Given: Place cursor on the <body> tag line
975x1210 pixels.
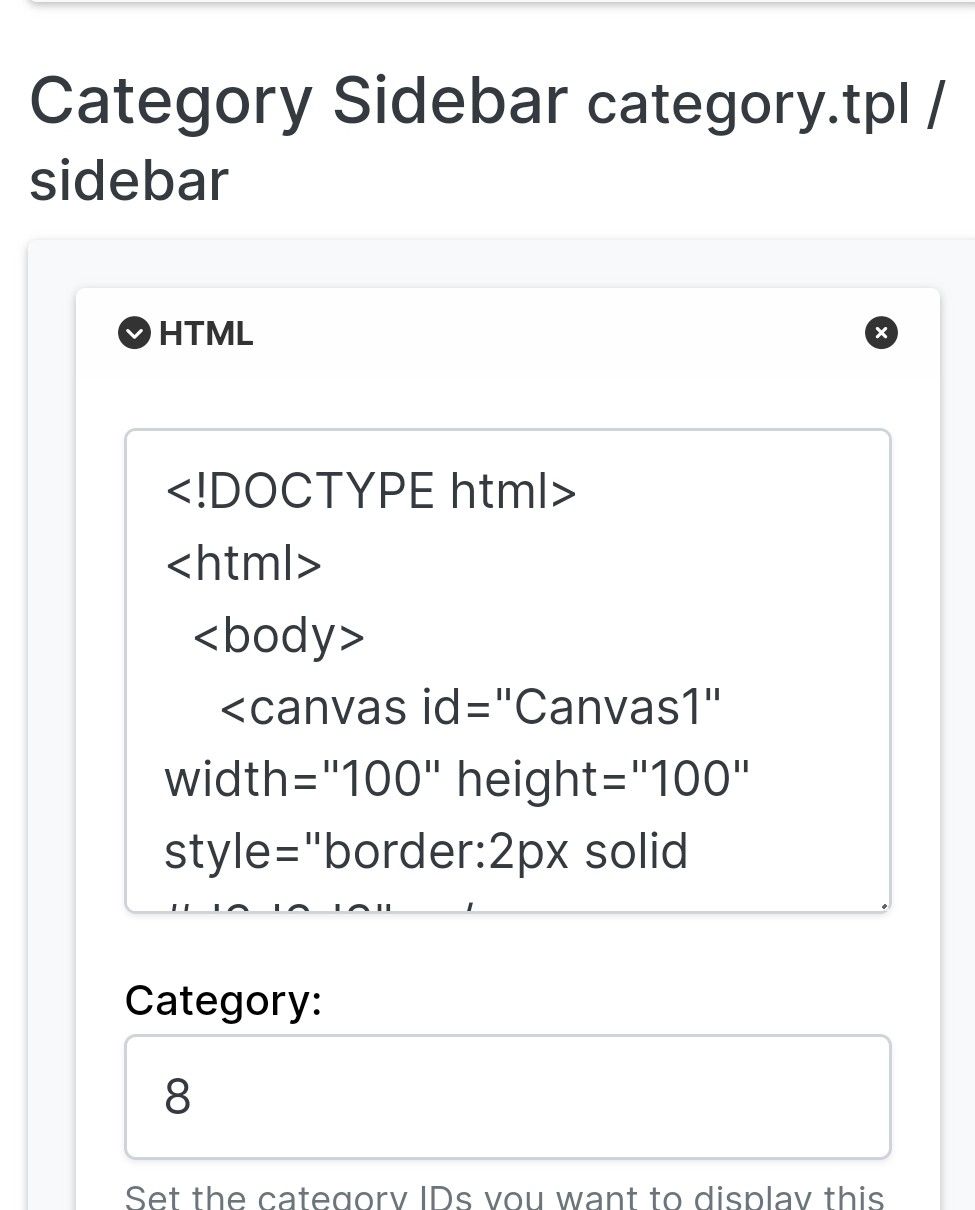Looking at the screenshot, I should coord(279,635).
